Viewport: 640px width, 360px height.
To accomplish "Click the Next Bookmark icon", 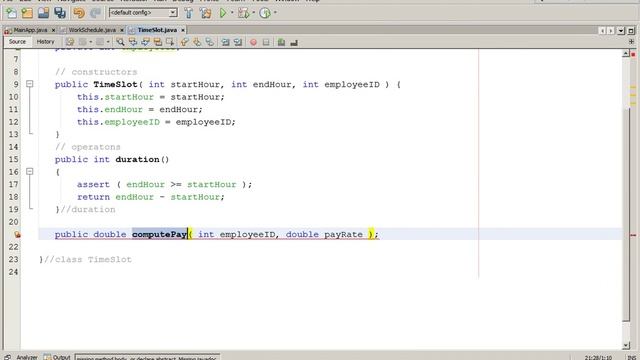I will pyautogui.click(x=197, y=42).
